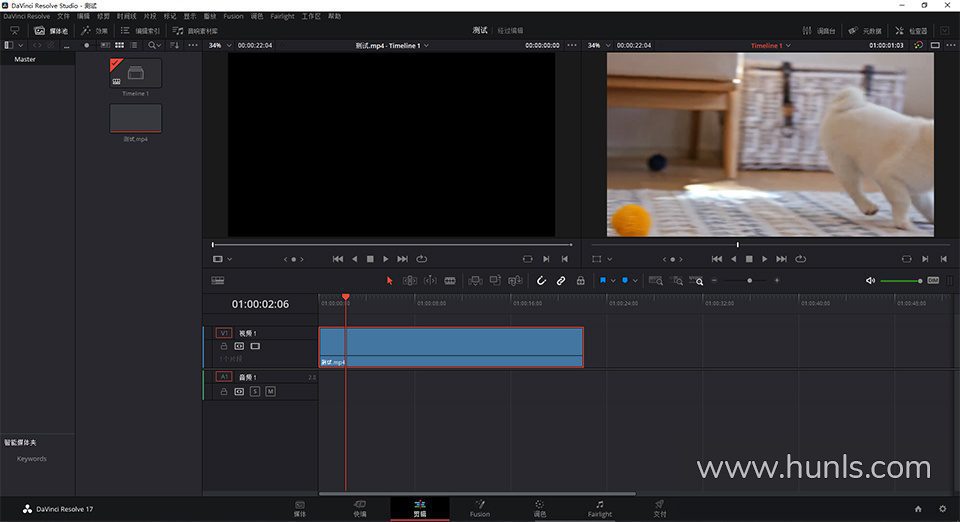Select the Master bin
Screen dimensions: 960x522
click(25, 59)
